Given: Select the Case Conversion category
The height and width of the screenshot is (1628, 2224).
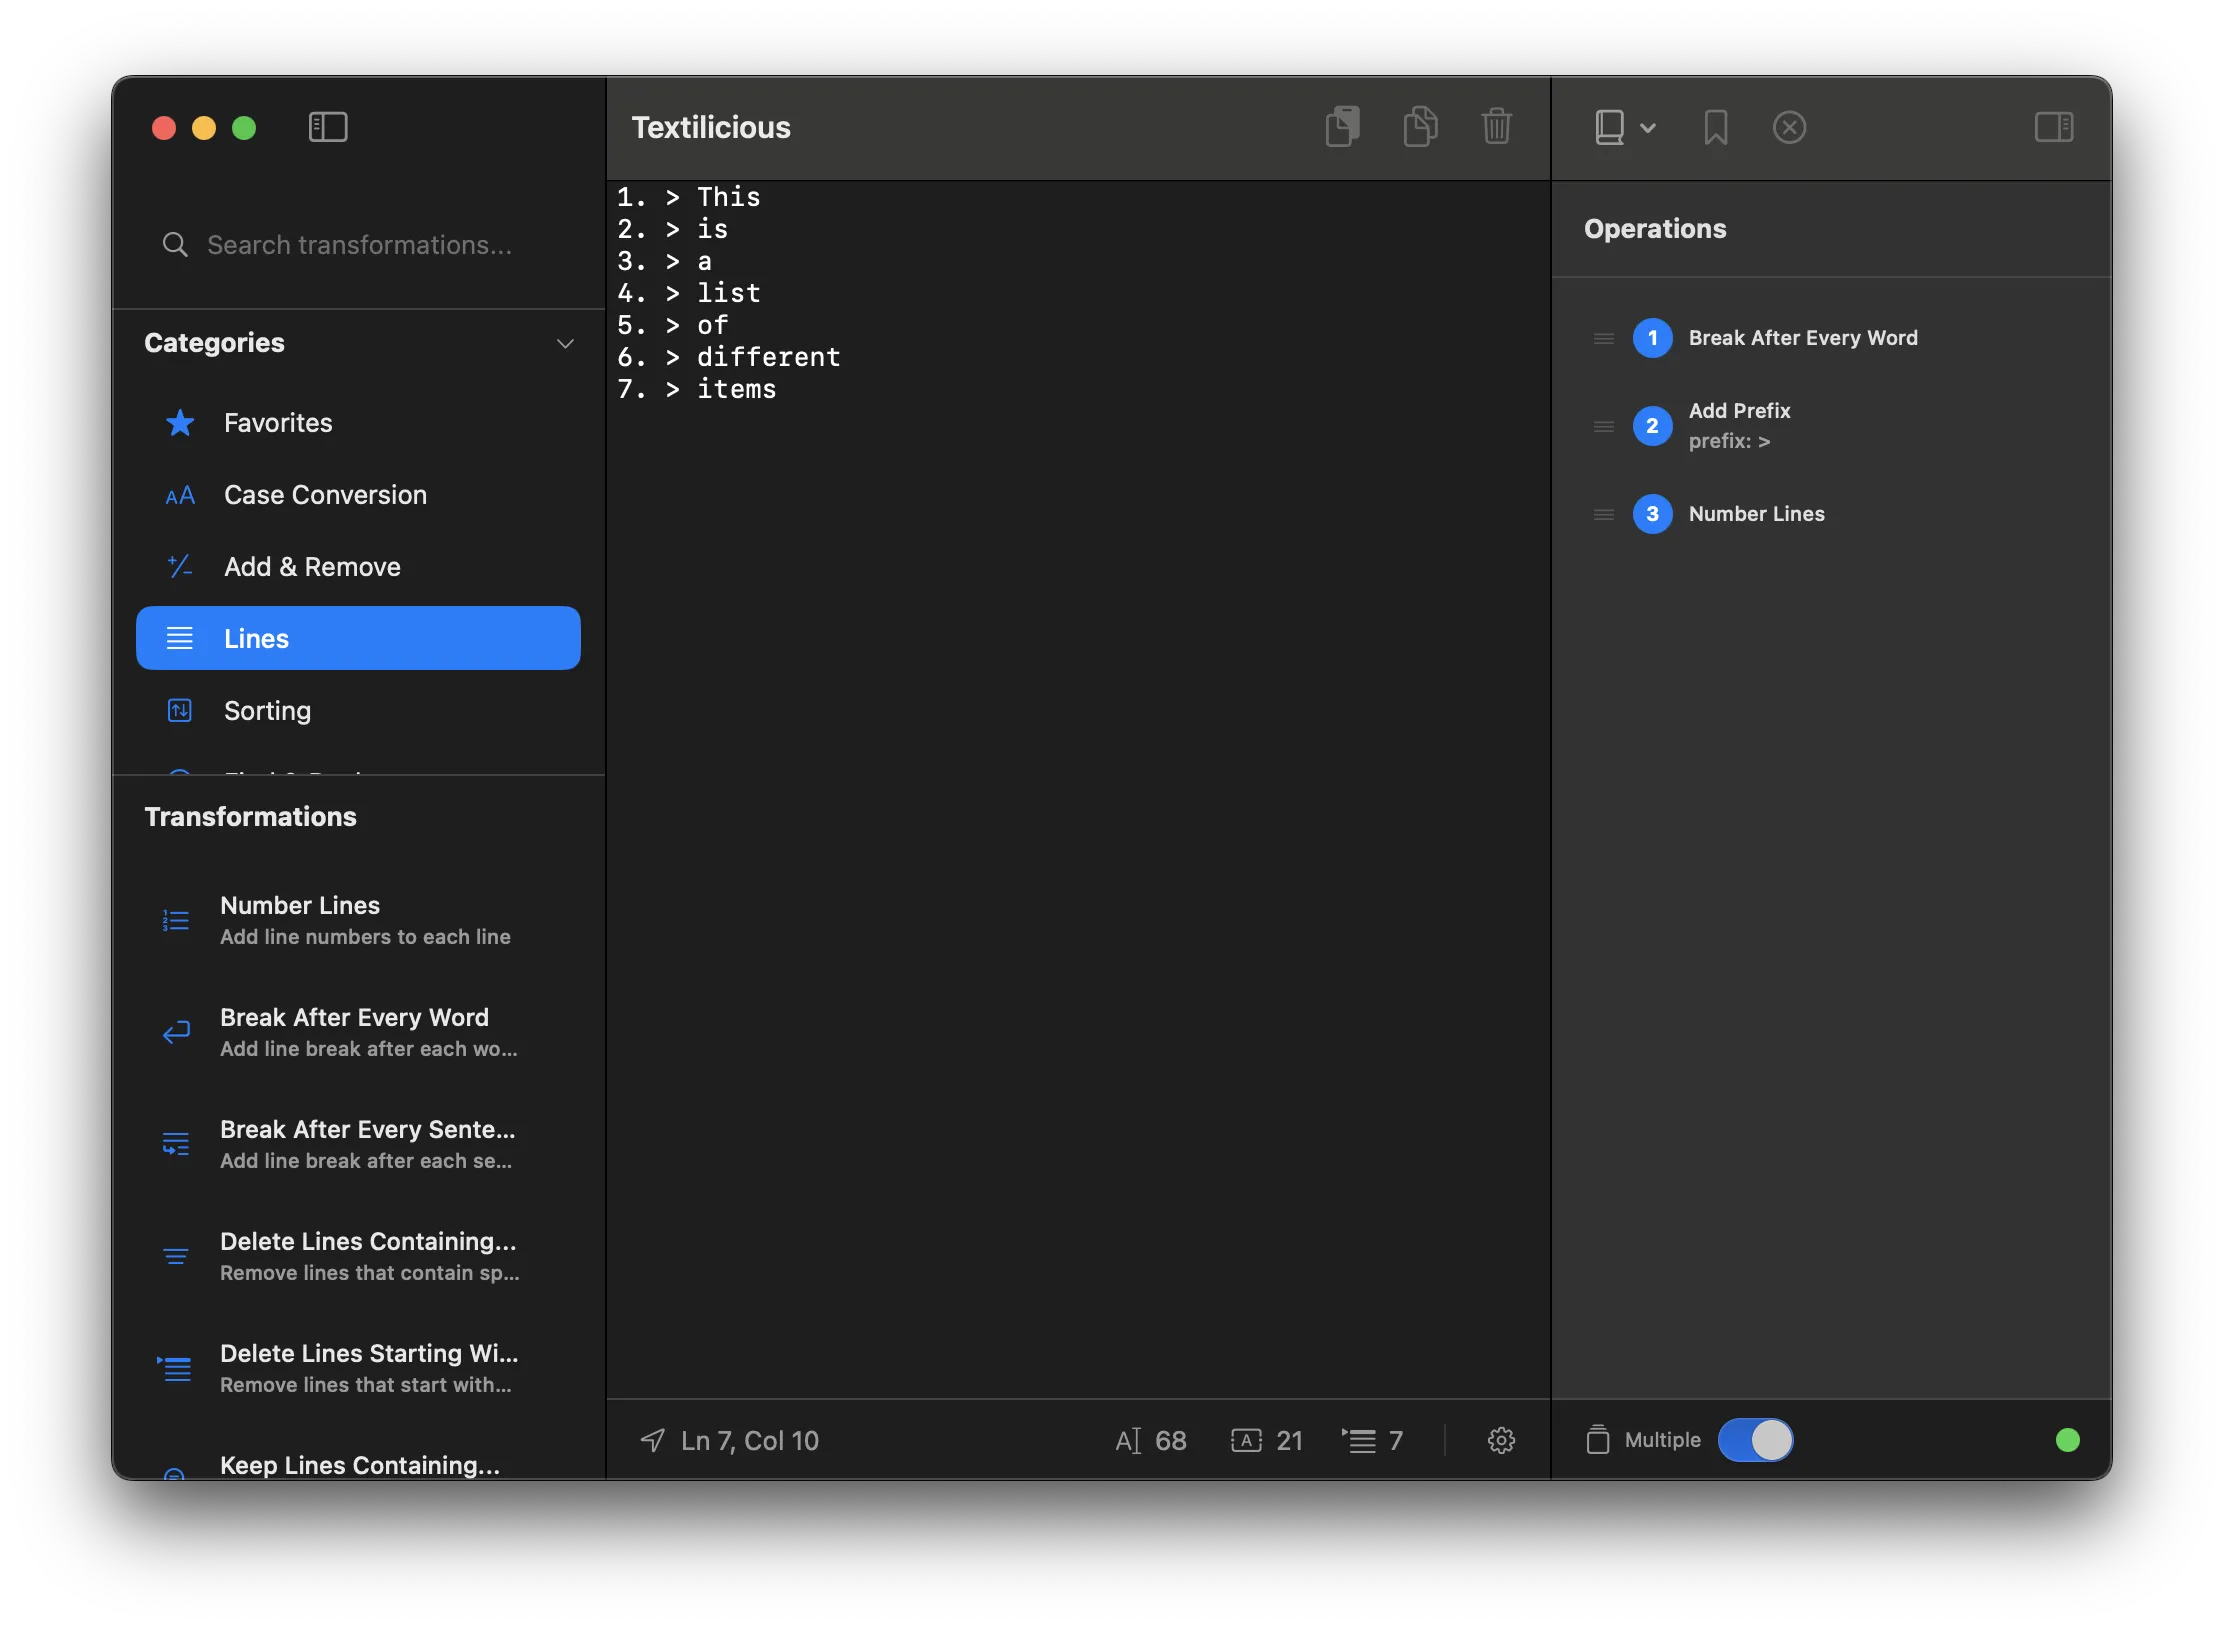Looking at the screenshot, I should pos(324,495).
